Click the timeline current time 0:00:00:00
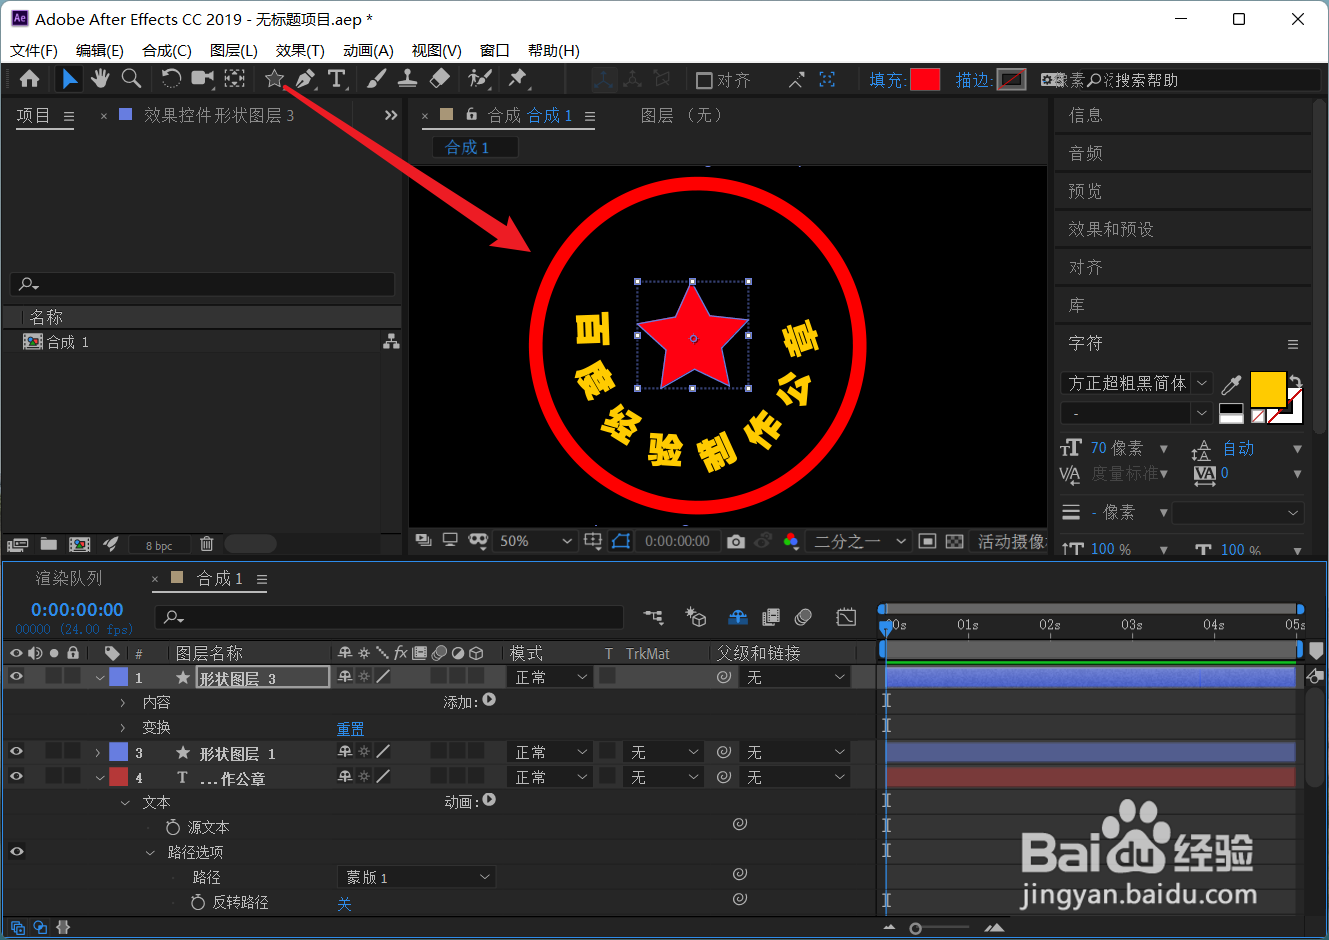The height and width of the screenshot is (940, 1329). [x=77, y=609]
